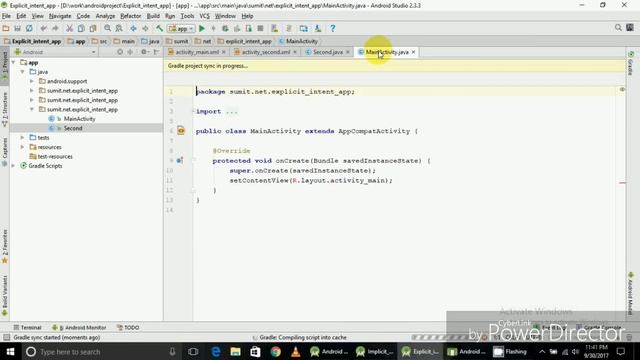Open the Navigate menu

coord(60,16)
